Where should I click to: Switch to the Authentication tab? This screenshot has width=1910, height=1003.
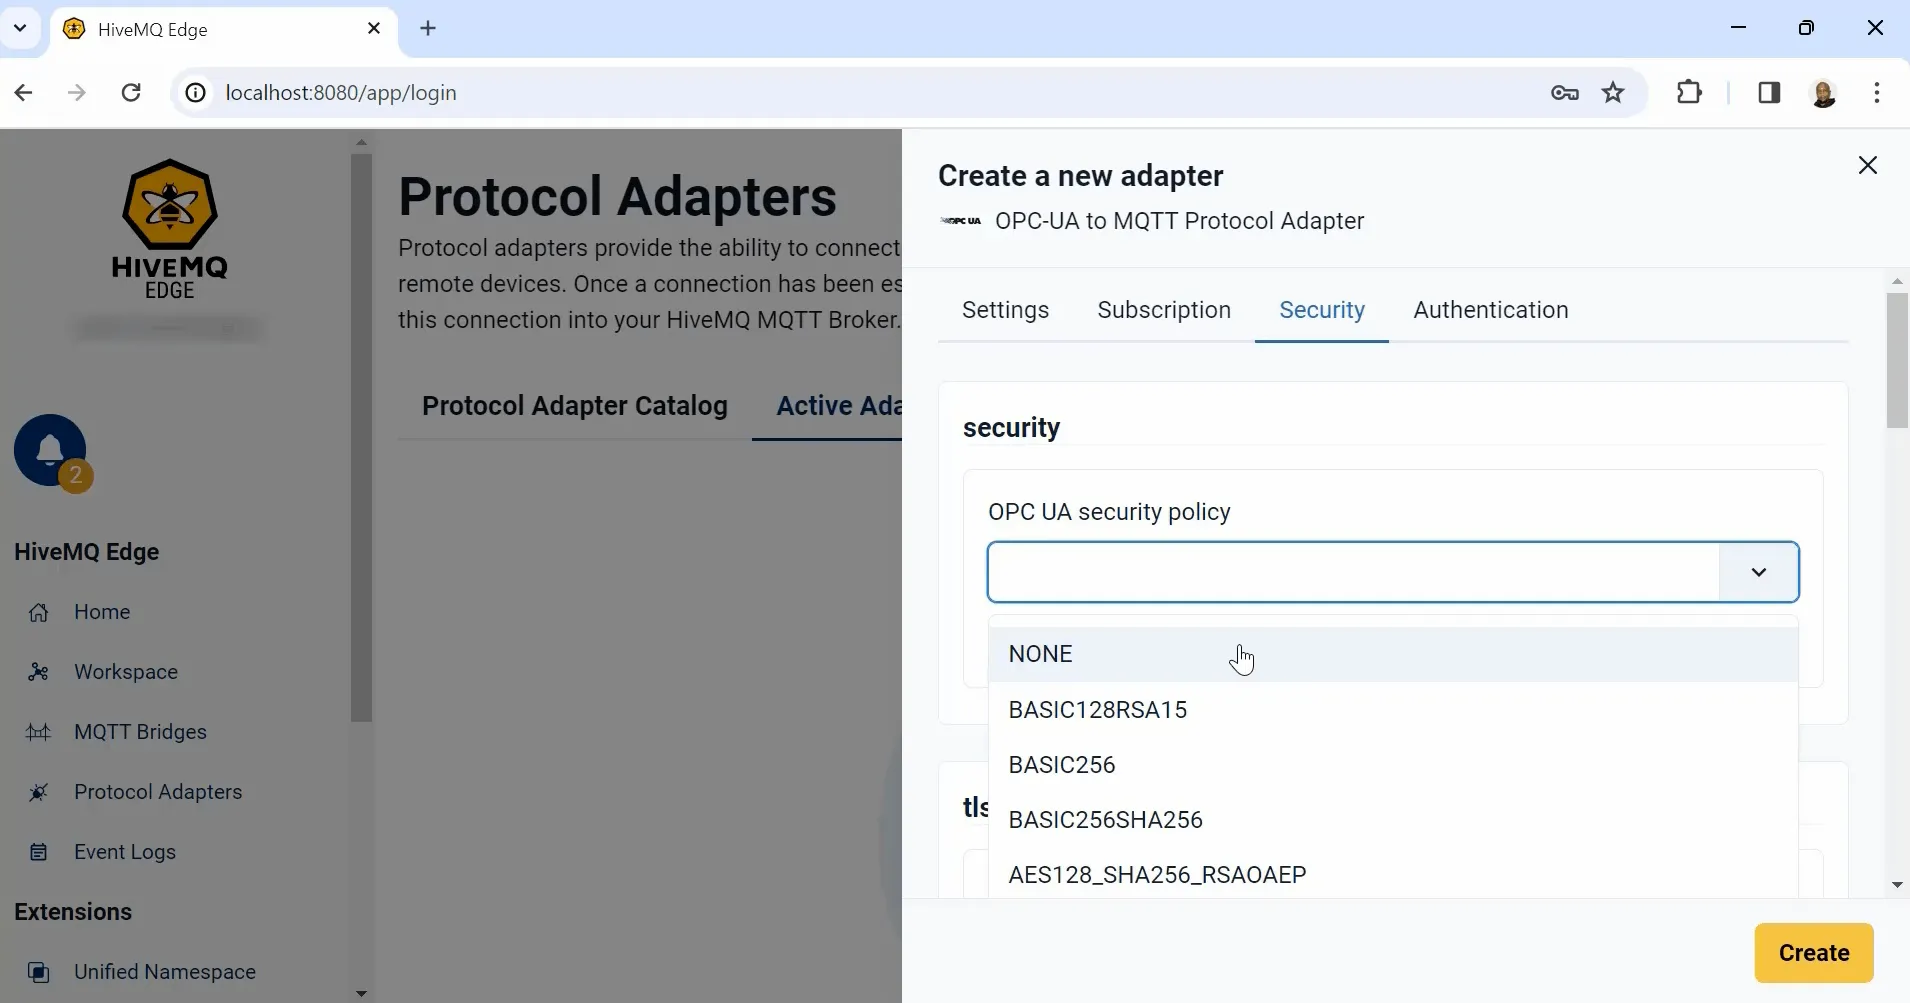(x=1490, y=310)
